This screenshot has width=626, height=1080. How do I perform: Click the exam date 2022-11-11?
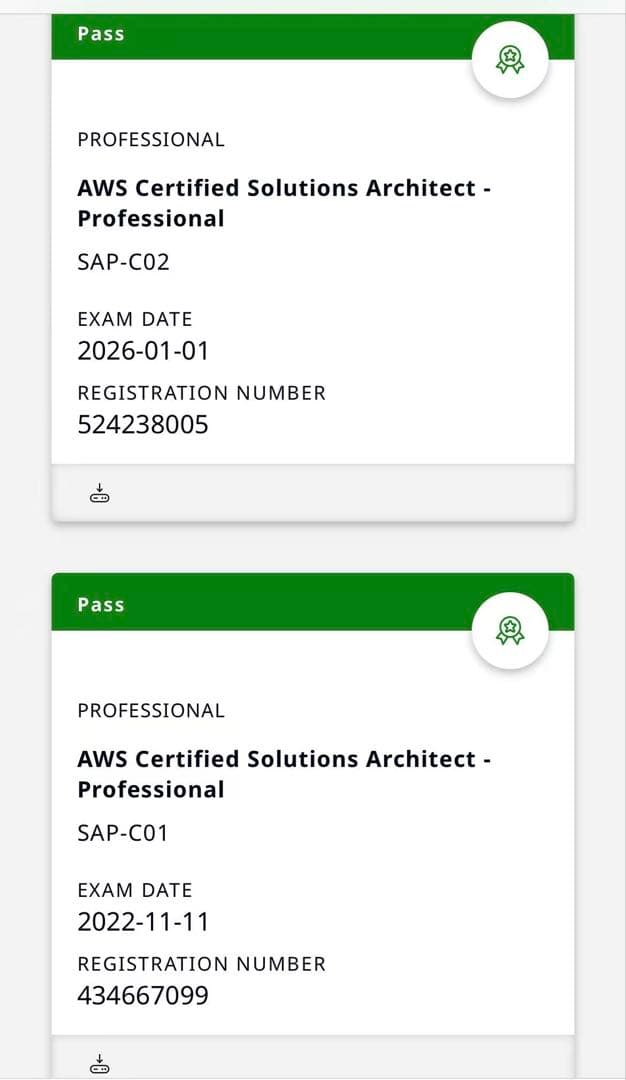click(141, 921)
